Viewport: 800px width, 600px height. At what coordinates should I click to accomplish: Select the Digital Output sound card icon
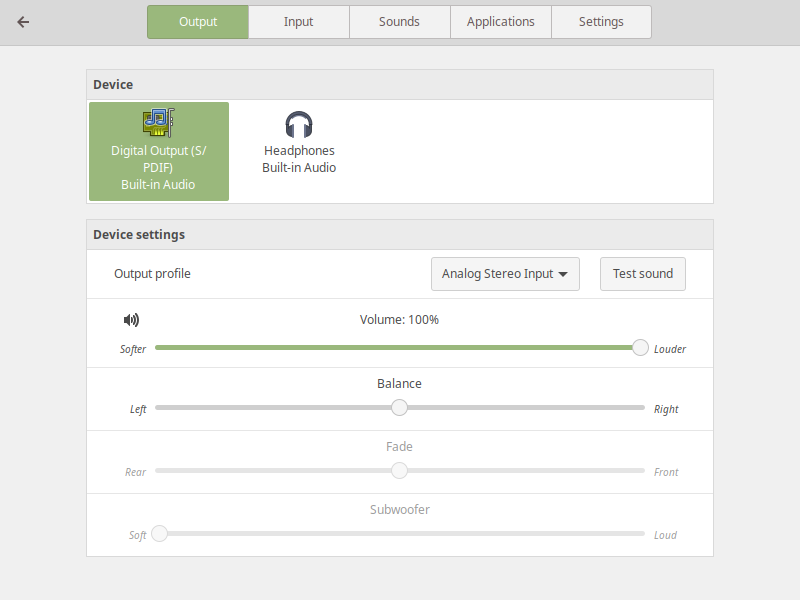point(159,122)
